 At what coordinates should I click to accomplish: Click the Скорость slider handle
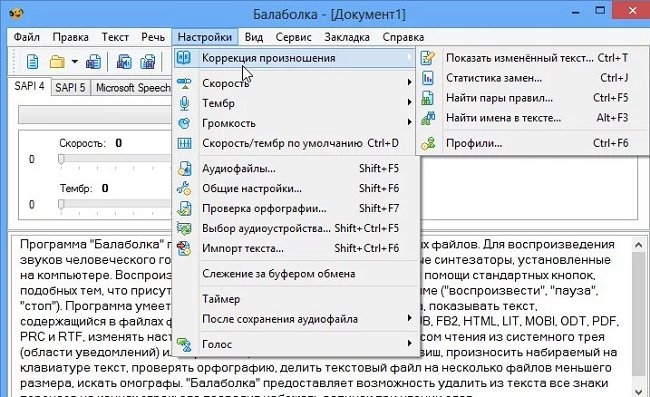pos(61,159)
